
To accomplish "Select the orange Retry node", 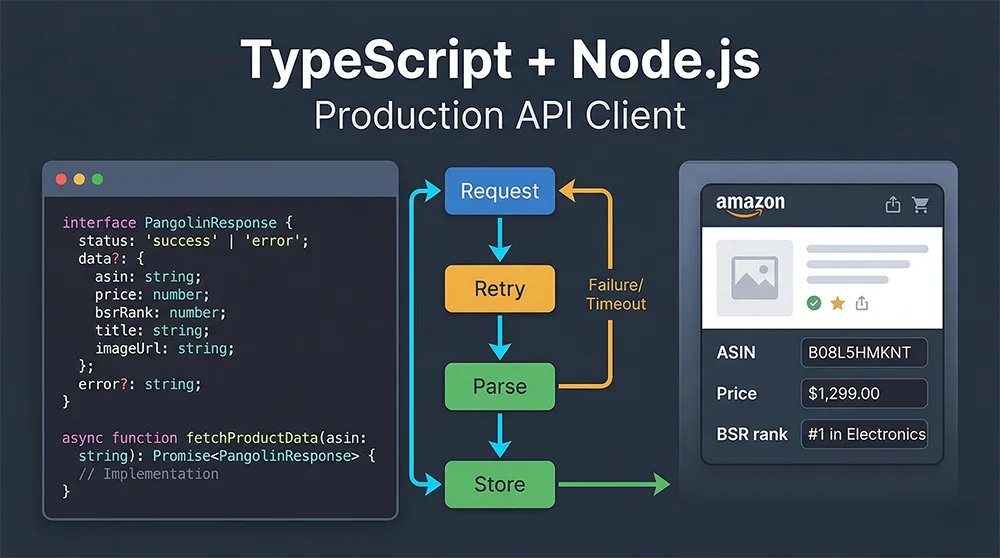I will pos(499,289).
